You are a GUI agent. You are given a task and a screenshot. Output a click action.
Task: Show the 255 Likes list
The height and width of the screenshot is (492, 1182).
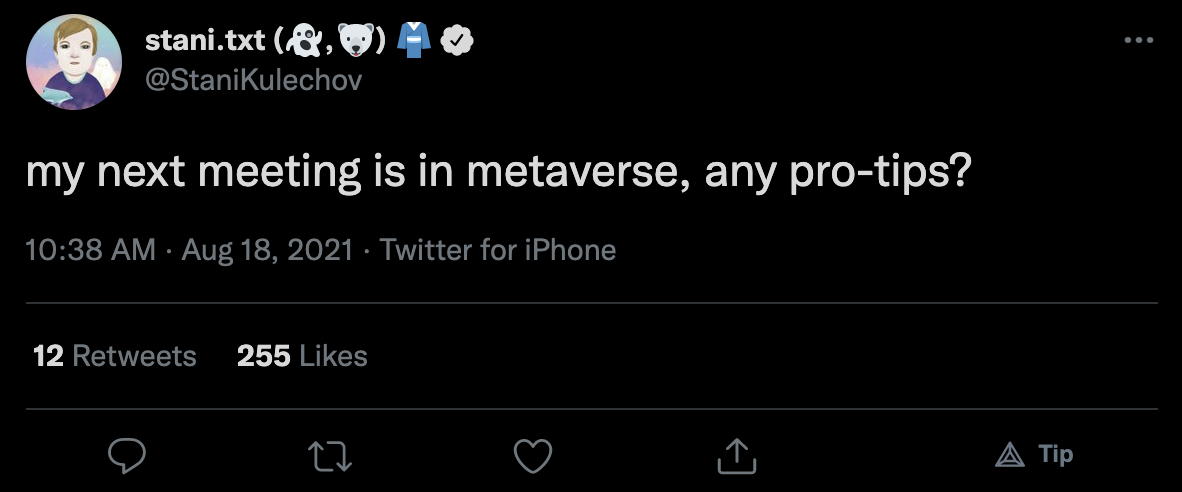(x=302, y=355)
